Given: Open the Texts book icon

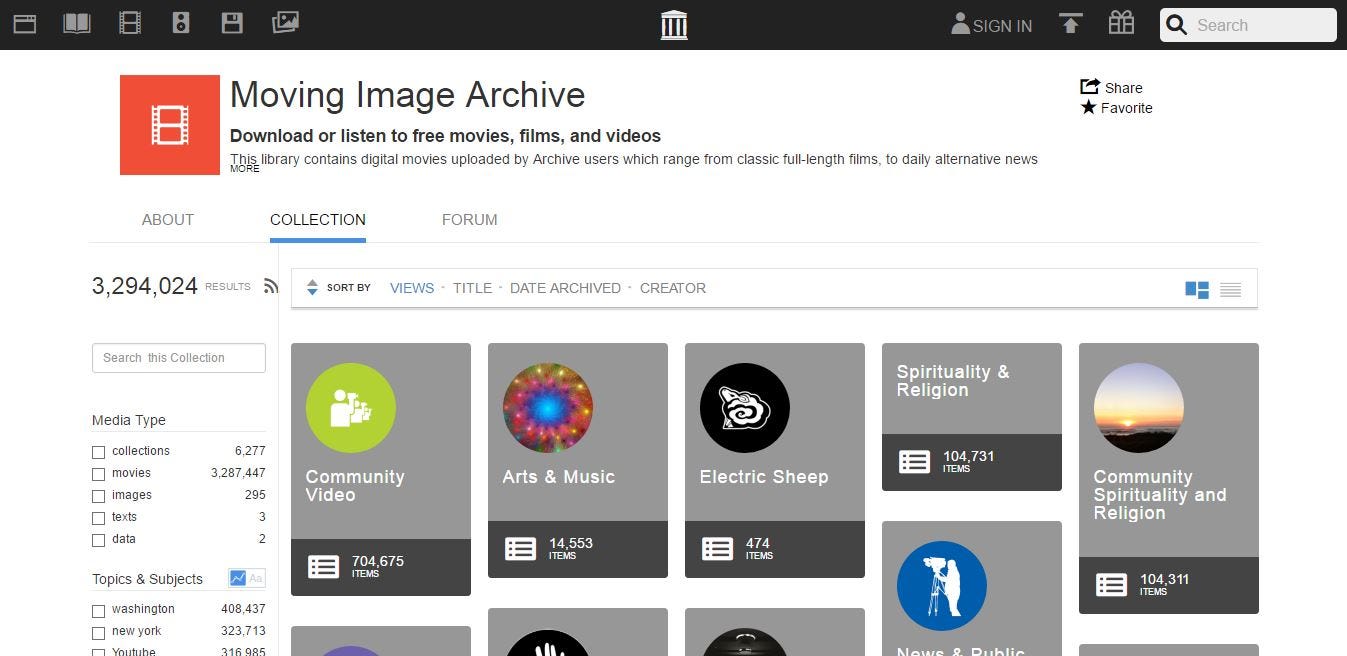Looking at the screenshot, I should tap(77, 23).
